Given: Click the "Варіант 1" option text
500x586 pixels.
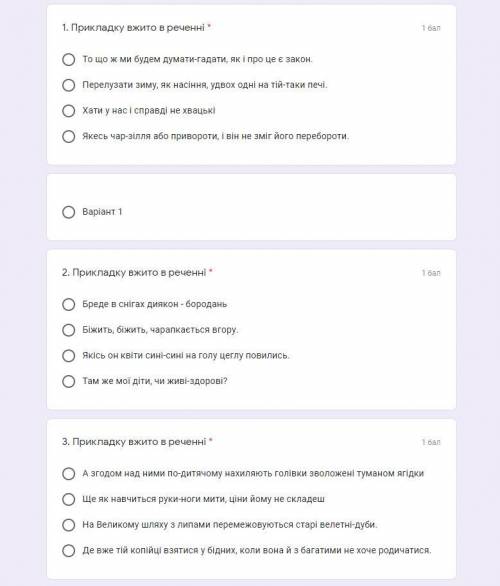Looking at the screenshot, I should pos(102,212).
